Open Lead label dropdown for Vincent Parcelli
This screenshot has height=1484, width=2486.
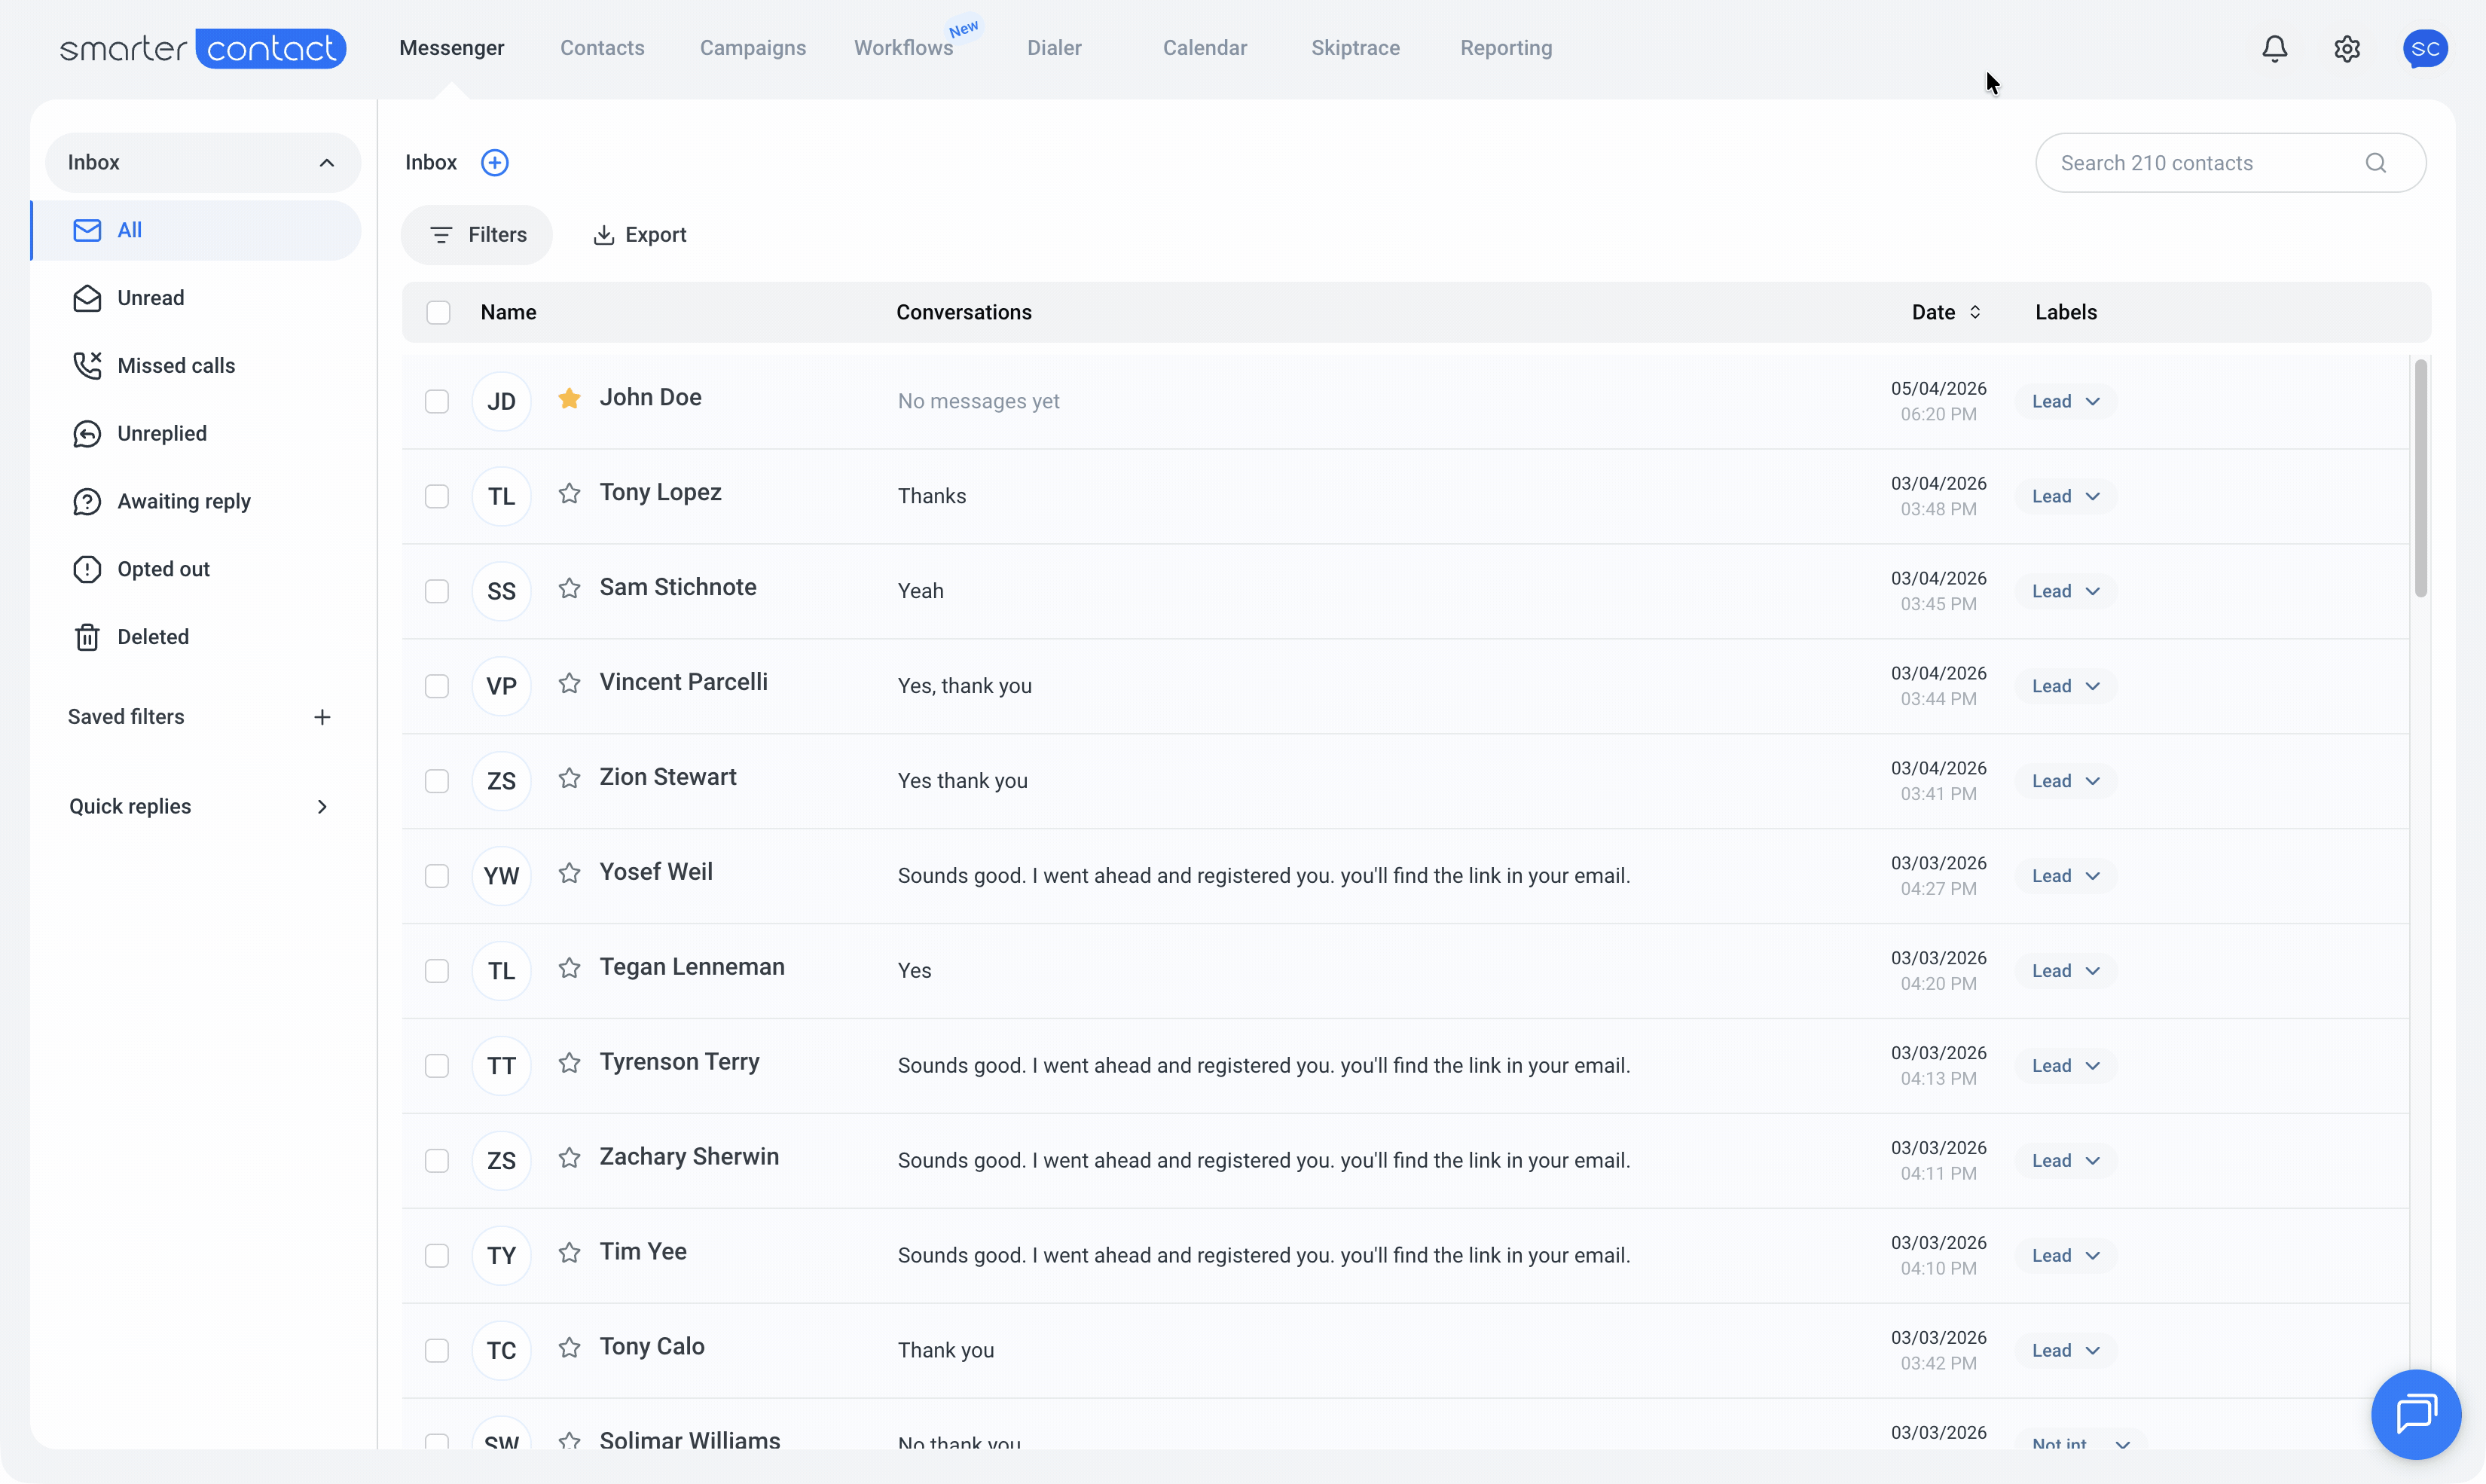(2065, 686)
